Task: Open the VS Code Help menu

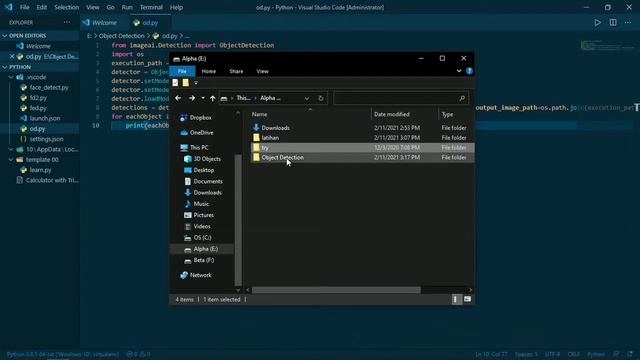Action: click(176, 7)
